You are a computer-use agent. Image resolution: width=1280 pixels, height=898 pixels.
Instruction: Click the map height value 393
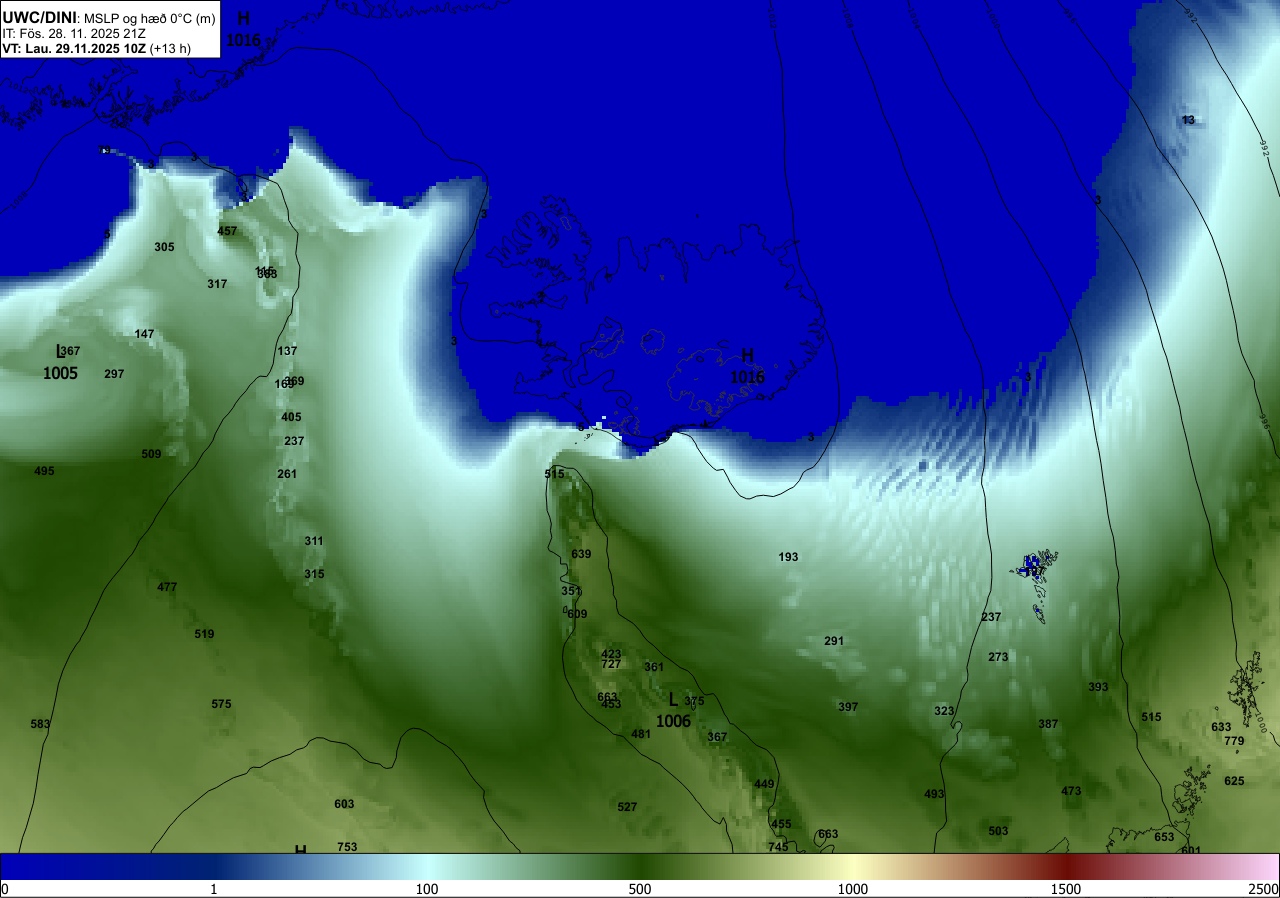[1098, 687]
